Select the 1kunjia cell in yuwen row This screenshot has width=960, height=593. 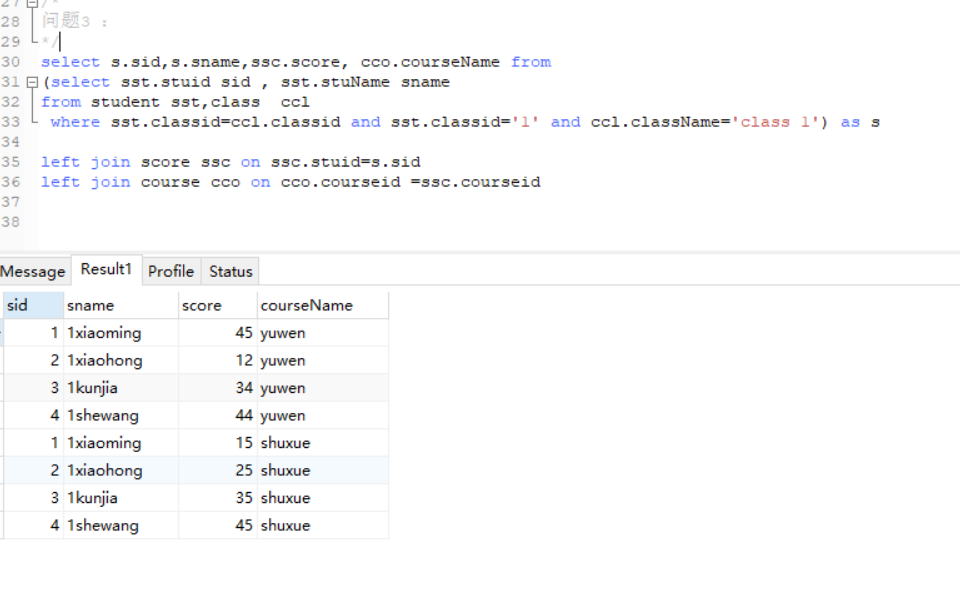pyautogui.click(x=121, y=388)
